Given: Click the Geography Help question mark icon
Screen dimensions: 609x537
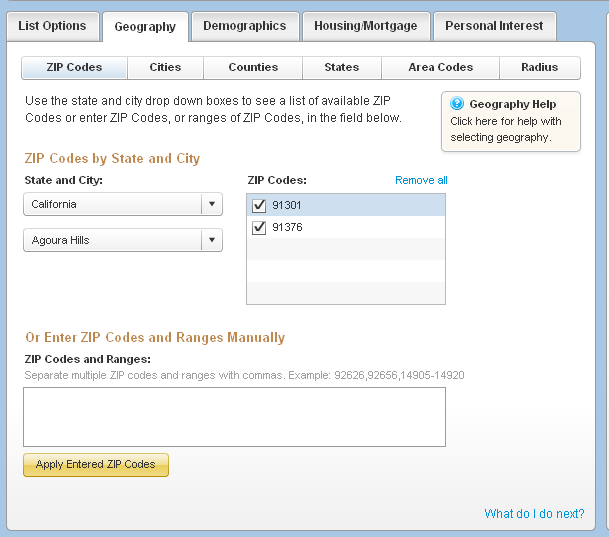Looking at the screenshot, I should [x=457, y=104].
